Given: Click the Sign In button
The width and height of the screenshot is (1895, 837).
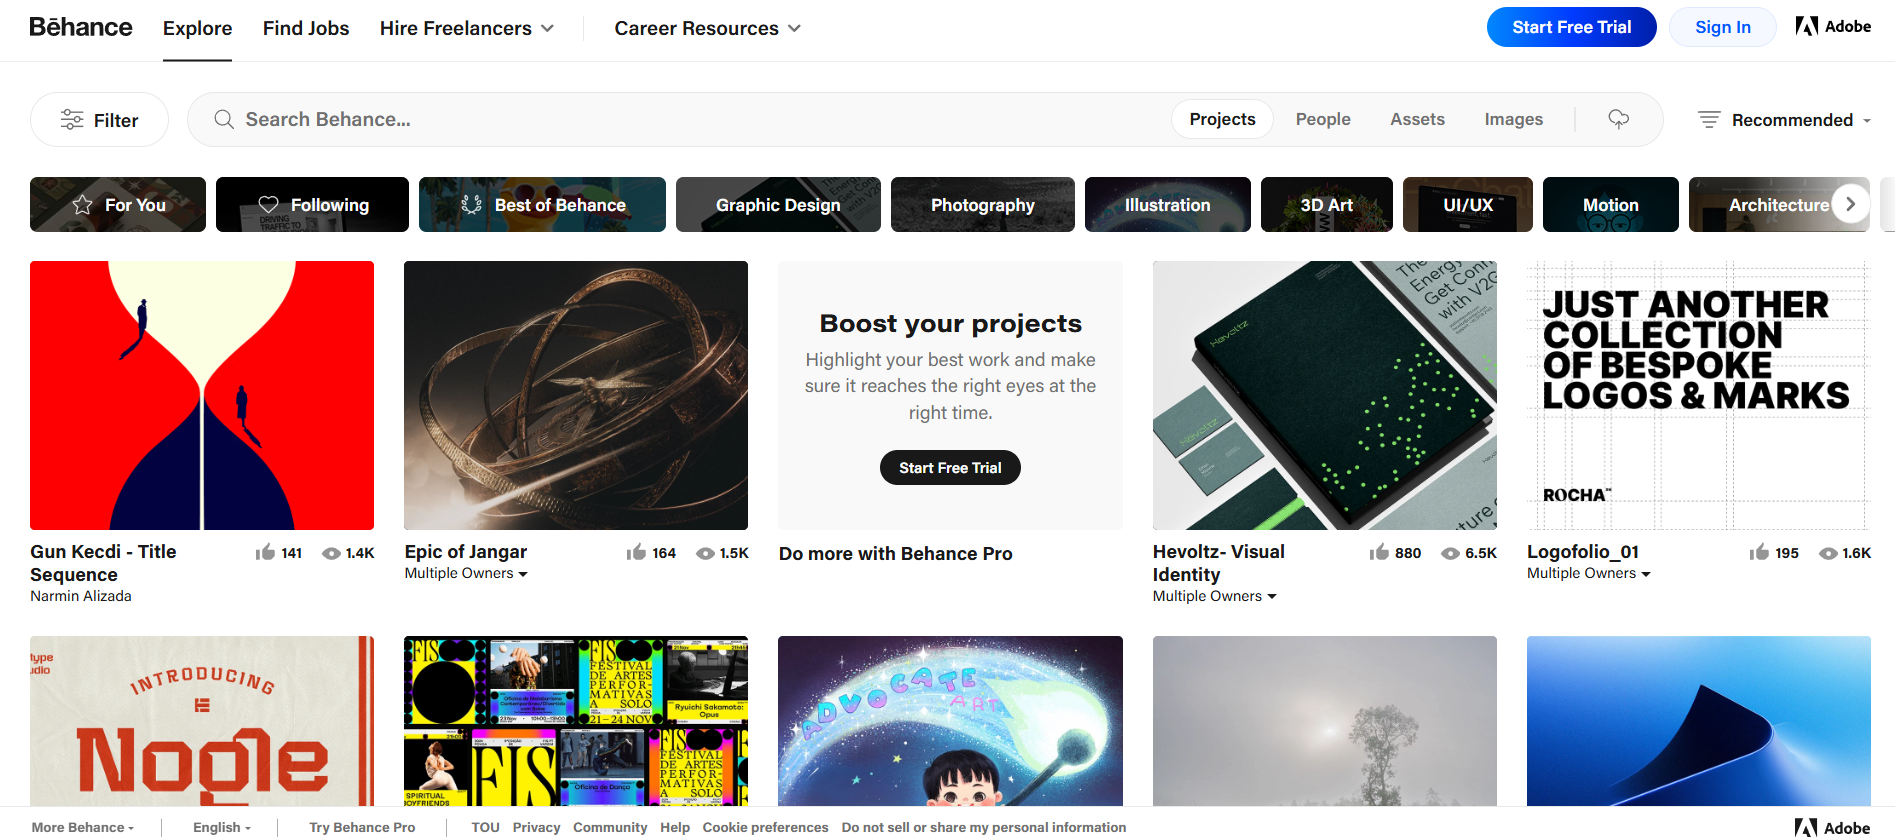Looking at the screenshot, I should 1722,27.
